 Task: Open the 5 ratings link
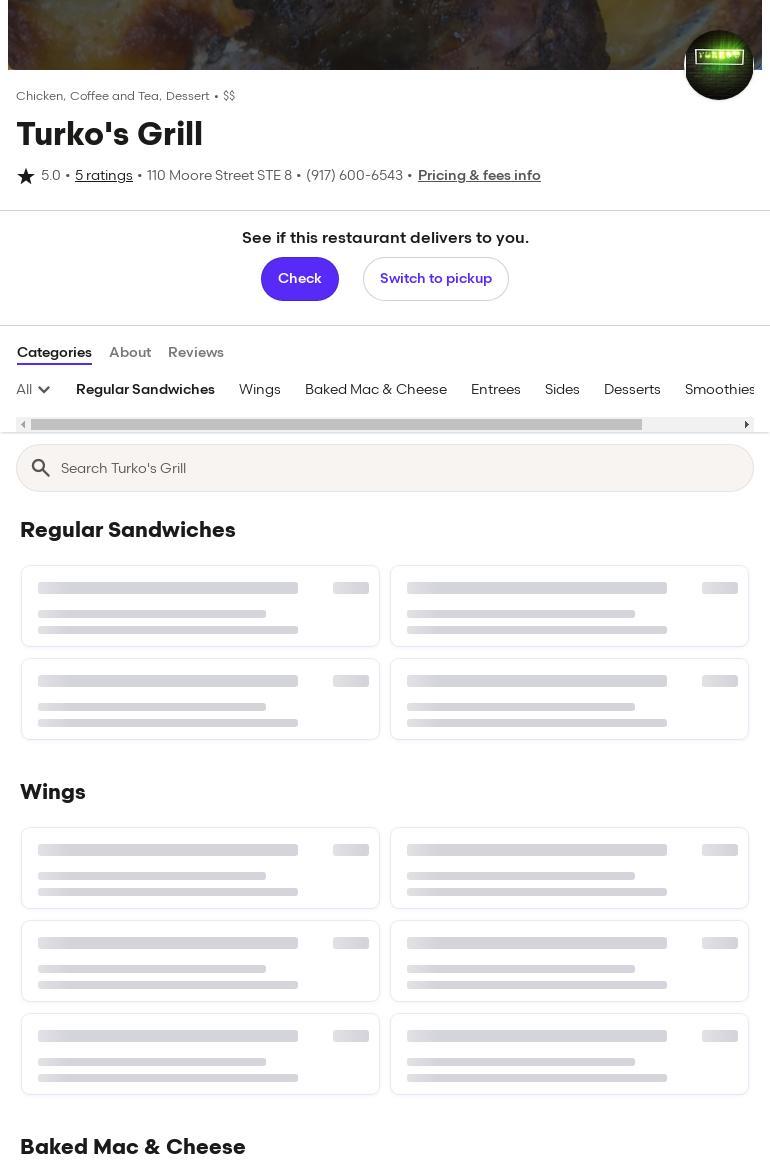coord(104,176)
